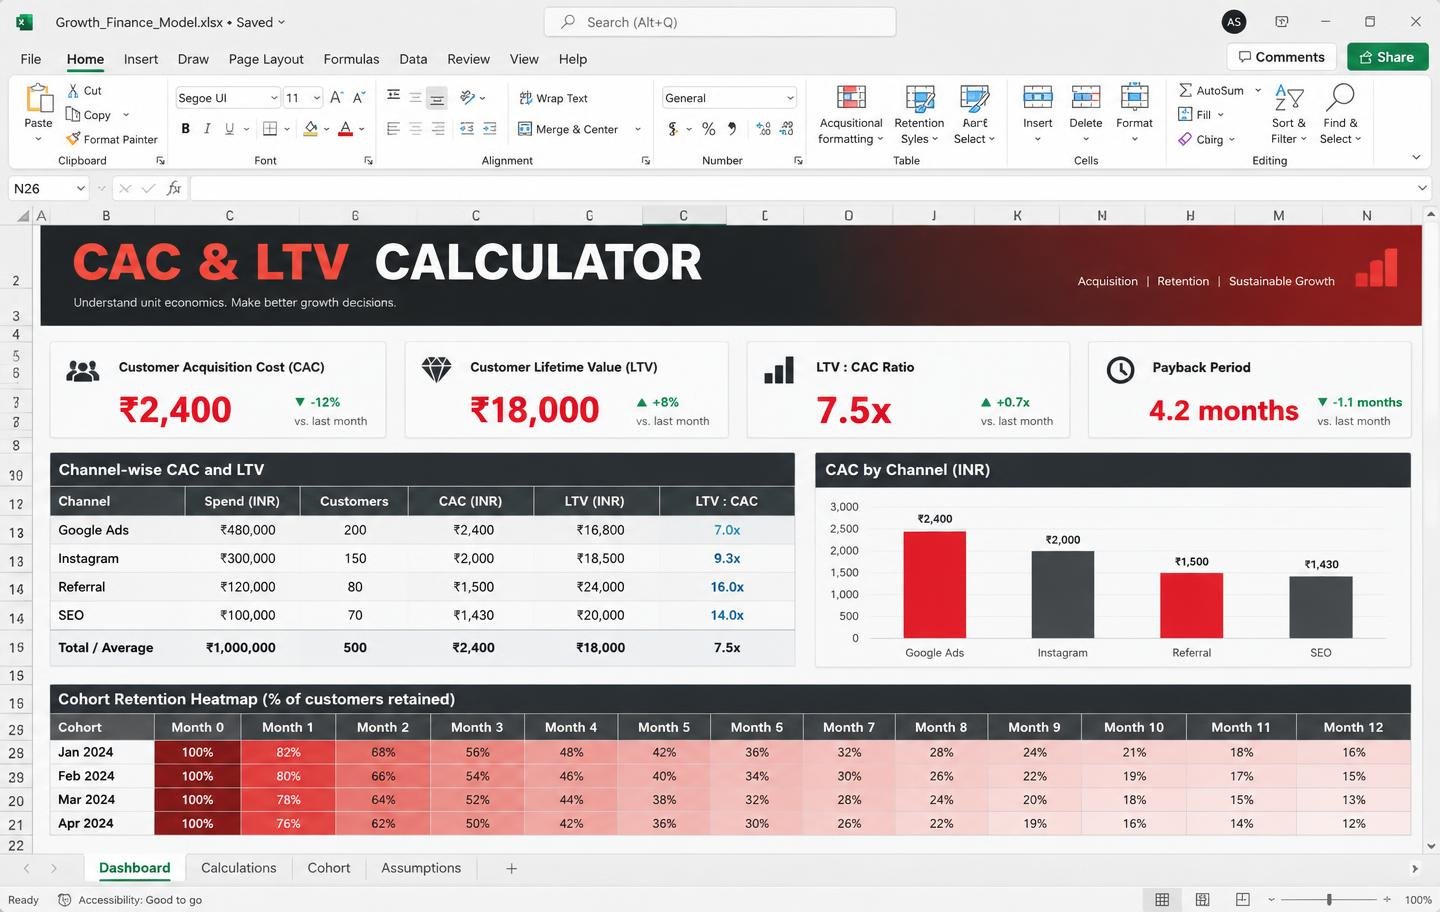The image size is (1440, 912).
Task: Open the Insert ribbon tab
Action: point(141,59)
